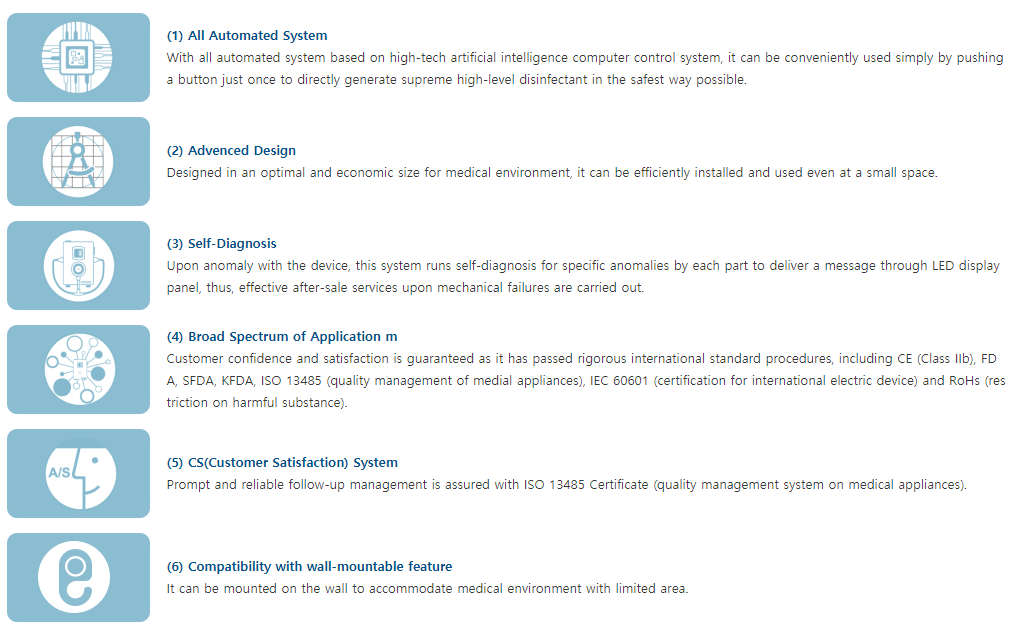
Task: Click the wall-mountable compatibility icon
Action: [x=78, y=578]
